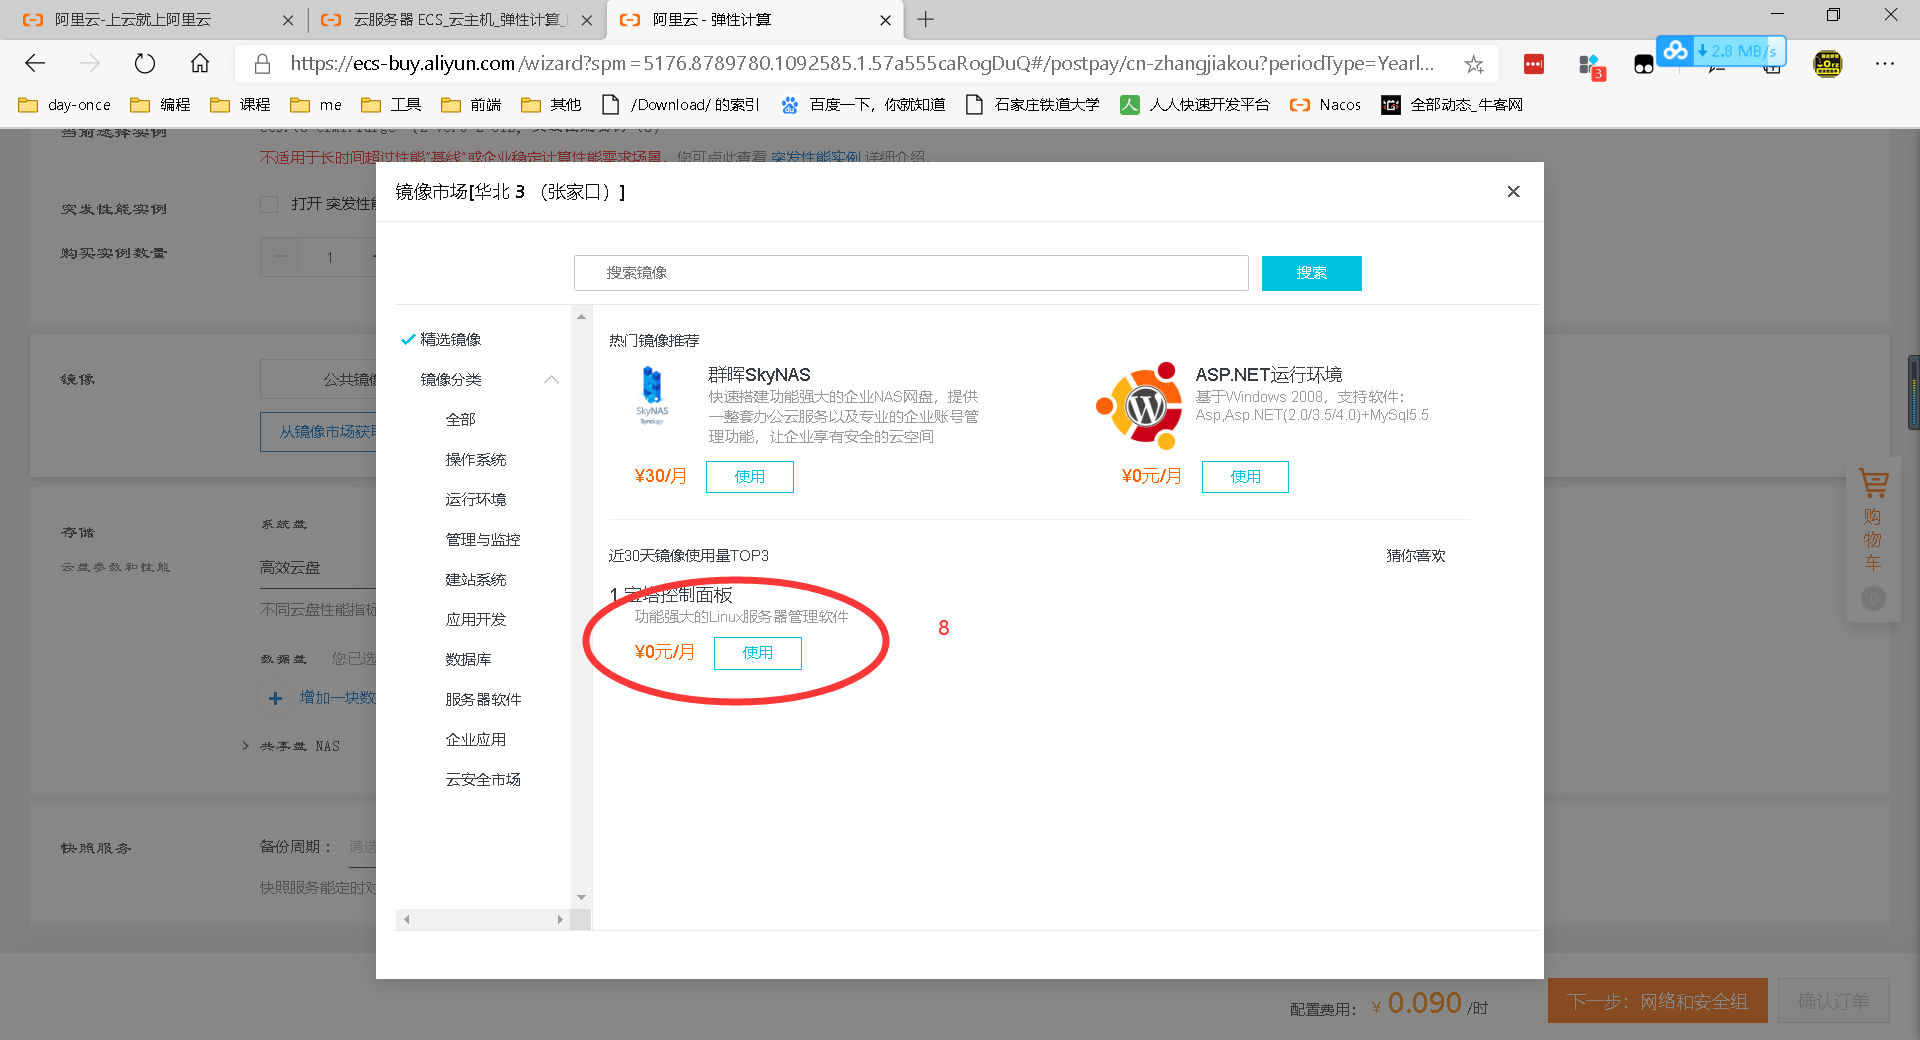Viewport: 1920px width, 1040px height.
Task: Click the address bar lock icon
Action: point(262,64)
